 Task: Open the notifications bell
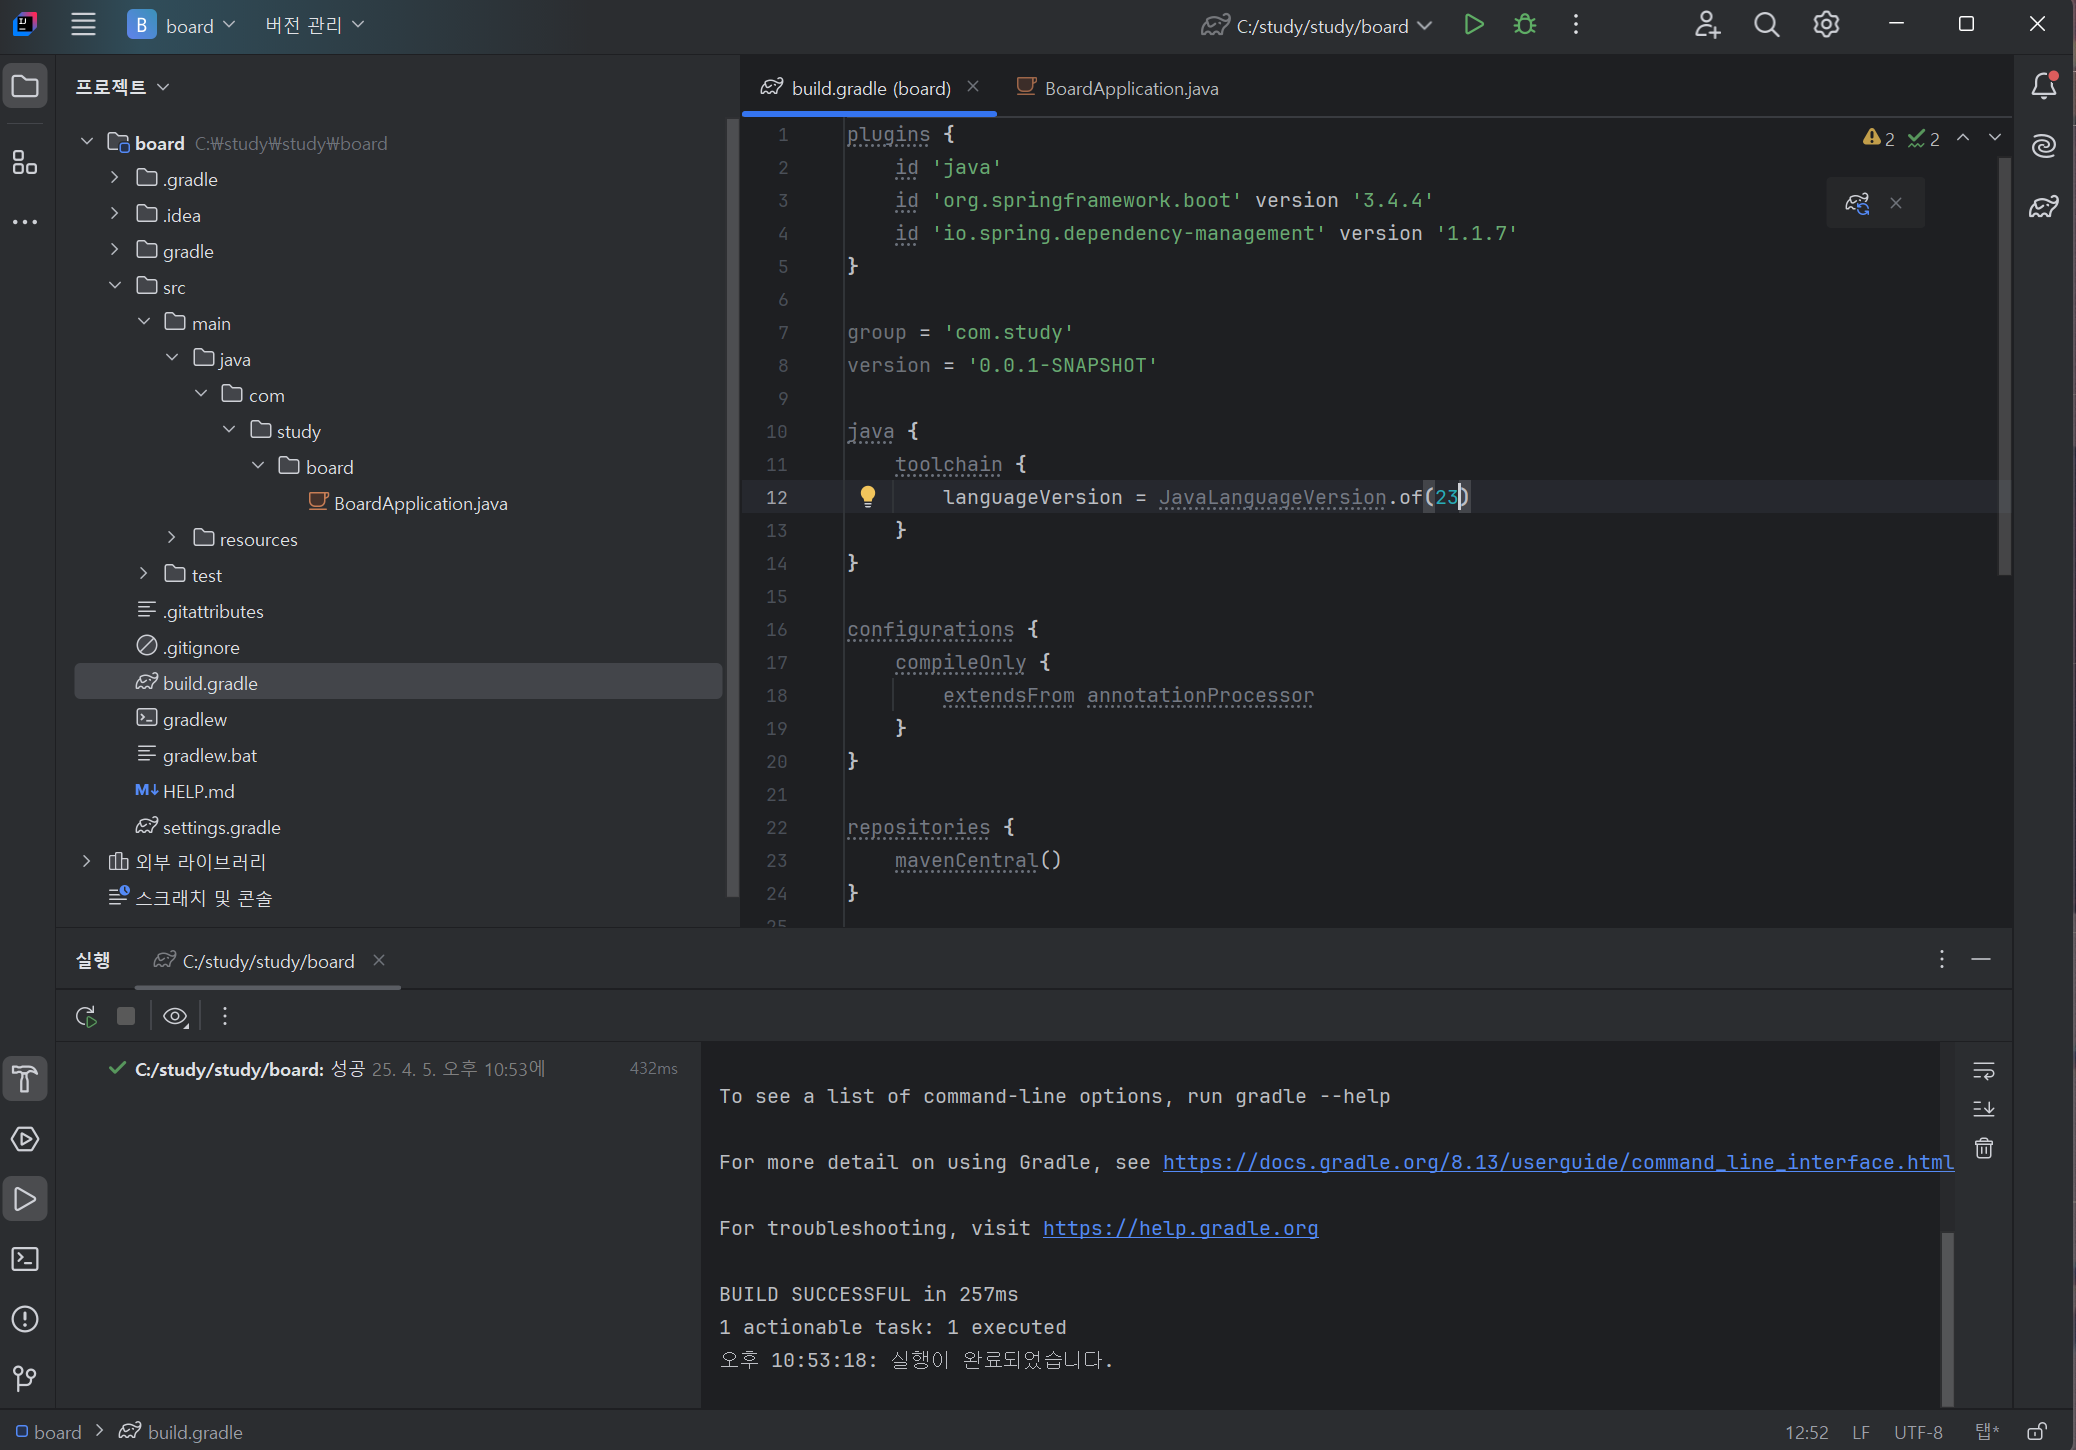tap(2043, 87)
